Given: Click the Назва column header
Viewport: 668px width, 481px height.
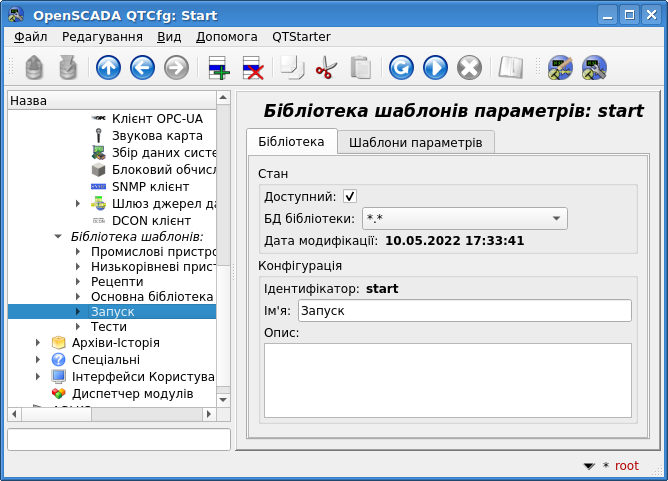Looking at the screenshot, I should [x=112, y=101].
